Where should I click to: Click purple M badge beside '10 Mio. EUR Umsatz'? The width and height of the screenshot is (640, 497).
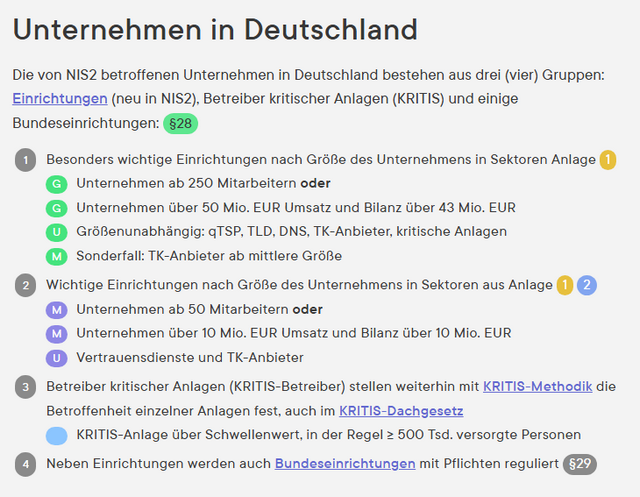pyautogui.click(x=57, y=334)
